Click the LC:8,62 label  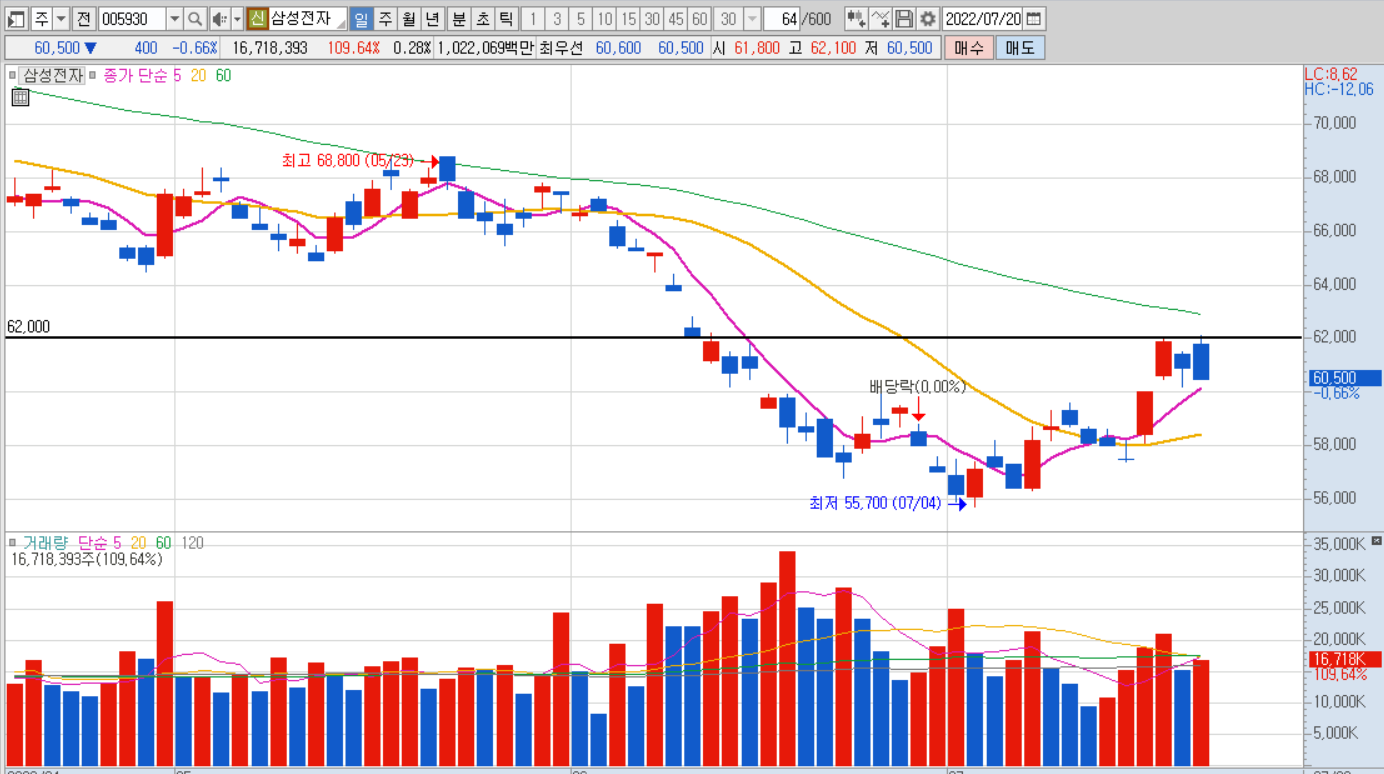click(x=1331, y=74)
